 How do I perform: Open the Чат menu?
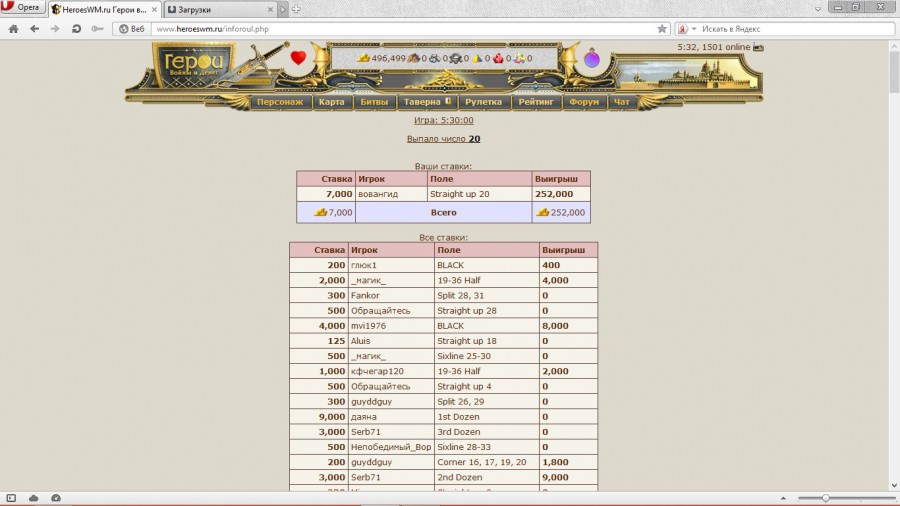(x=622, y=102)
